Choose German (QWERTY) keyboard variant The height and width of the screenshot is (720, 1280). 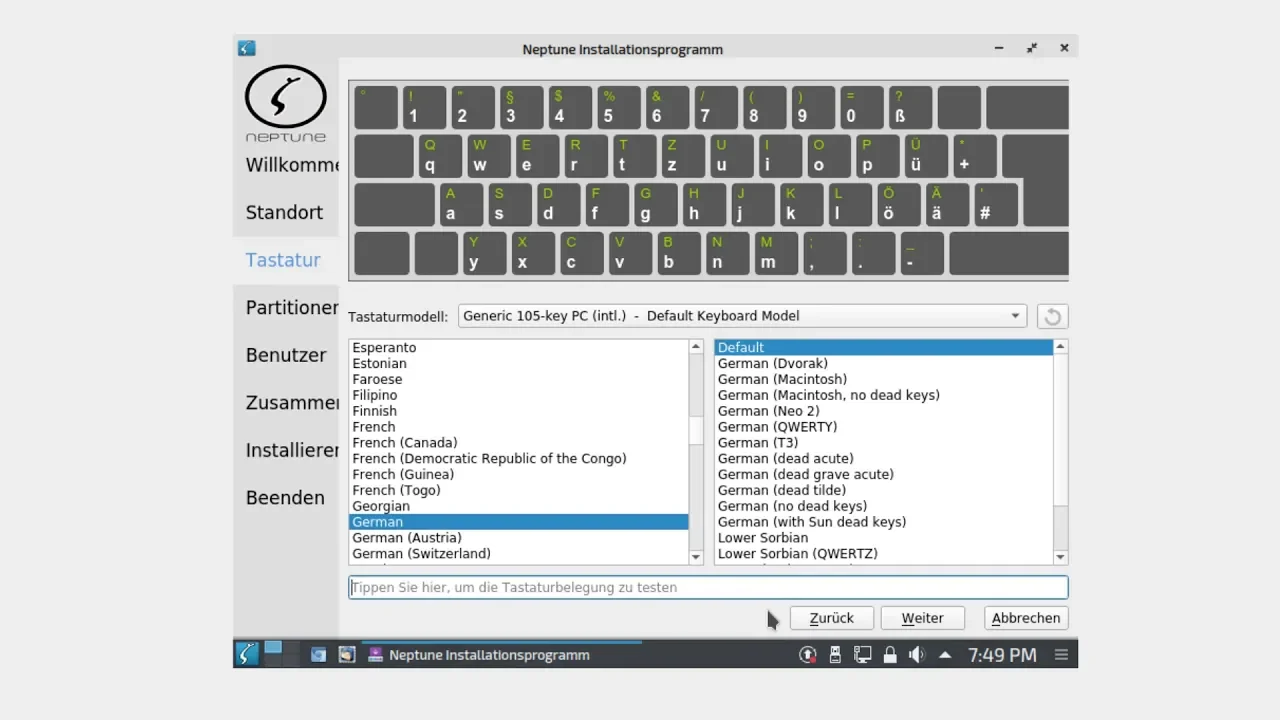[777, 427]
